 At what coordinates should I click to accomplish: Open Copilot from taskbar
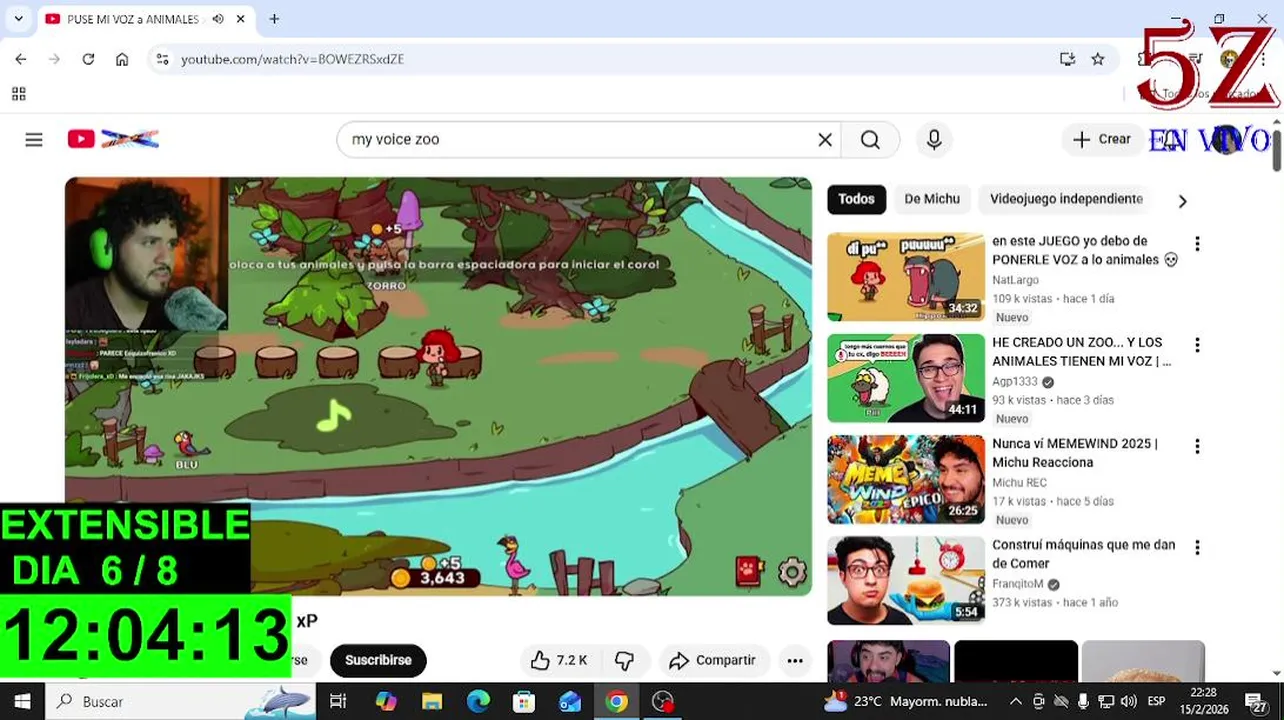[x=386, y=702]
